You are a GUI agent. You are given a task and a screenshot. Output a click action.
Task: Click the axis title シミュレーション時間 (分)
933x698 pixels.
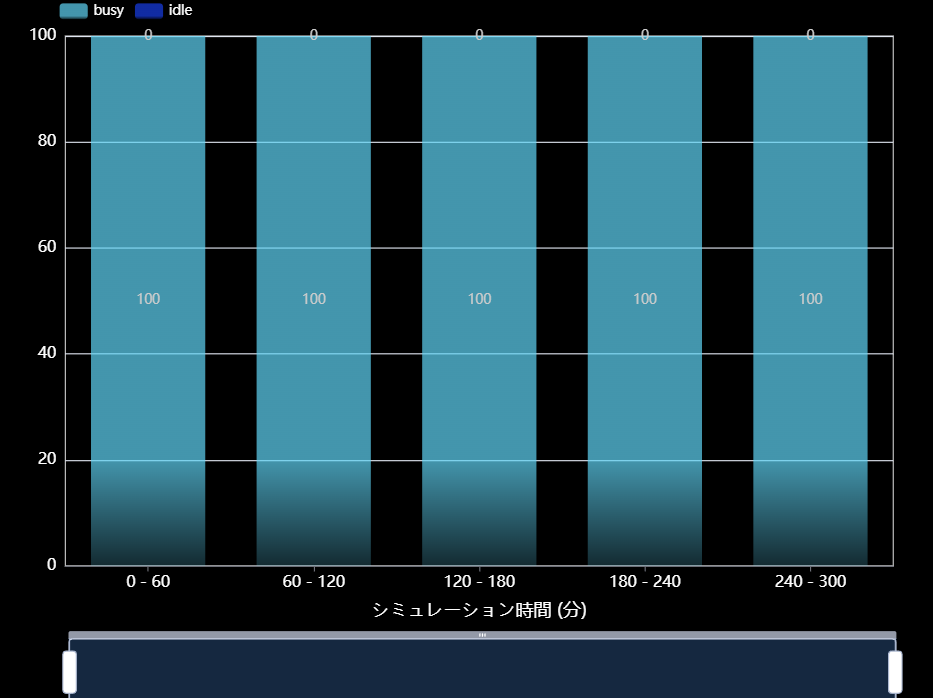tap(479, 610)
